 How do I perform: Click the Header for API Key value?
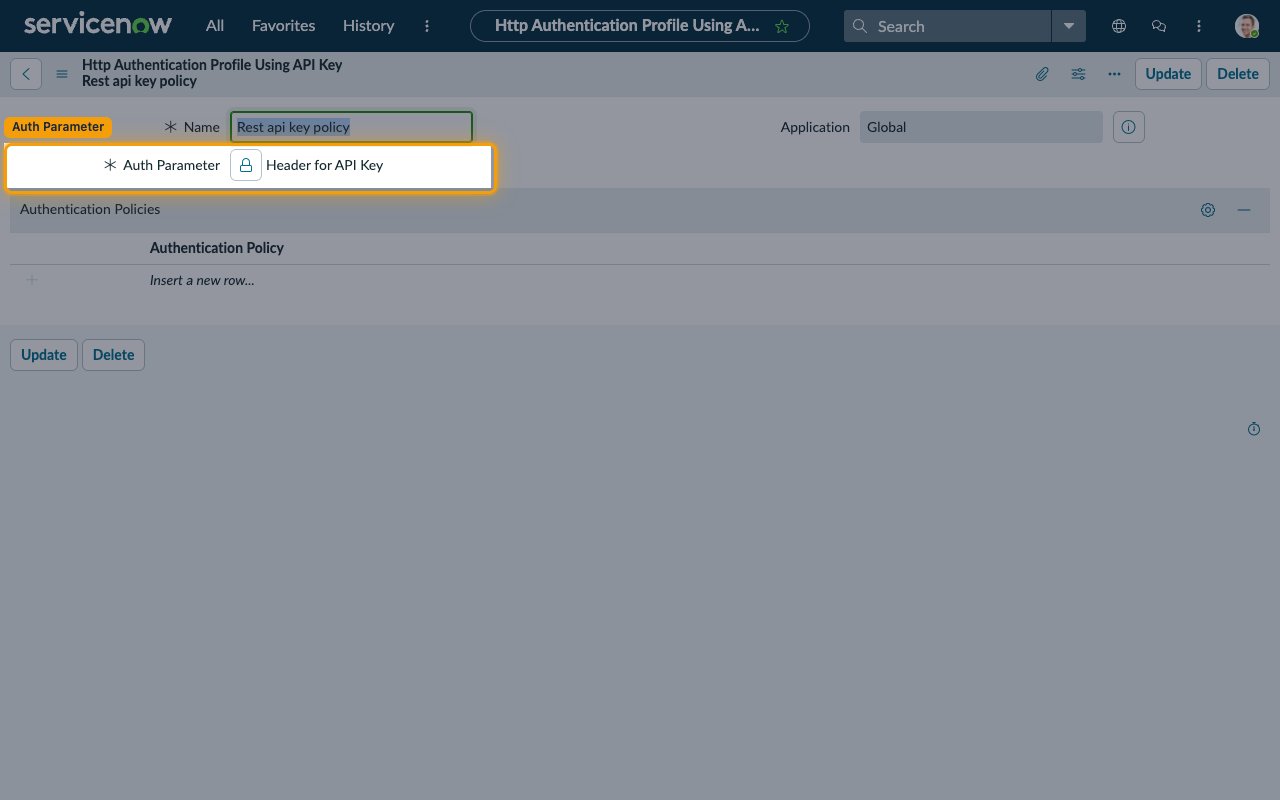(x=325, y=165)
